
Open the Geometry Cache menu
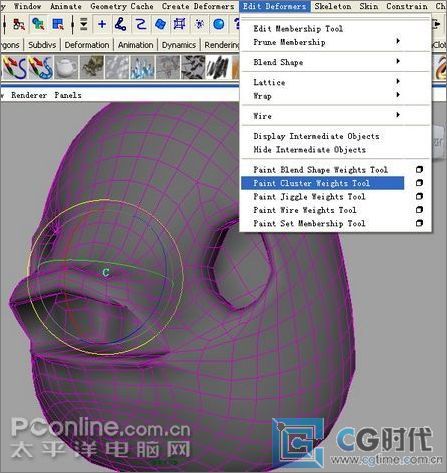122,6
